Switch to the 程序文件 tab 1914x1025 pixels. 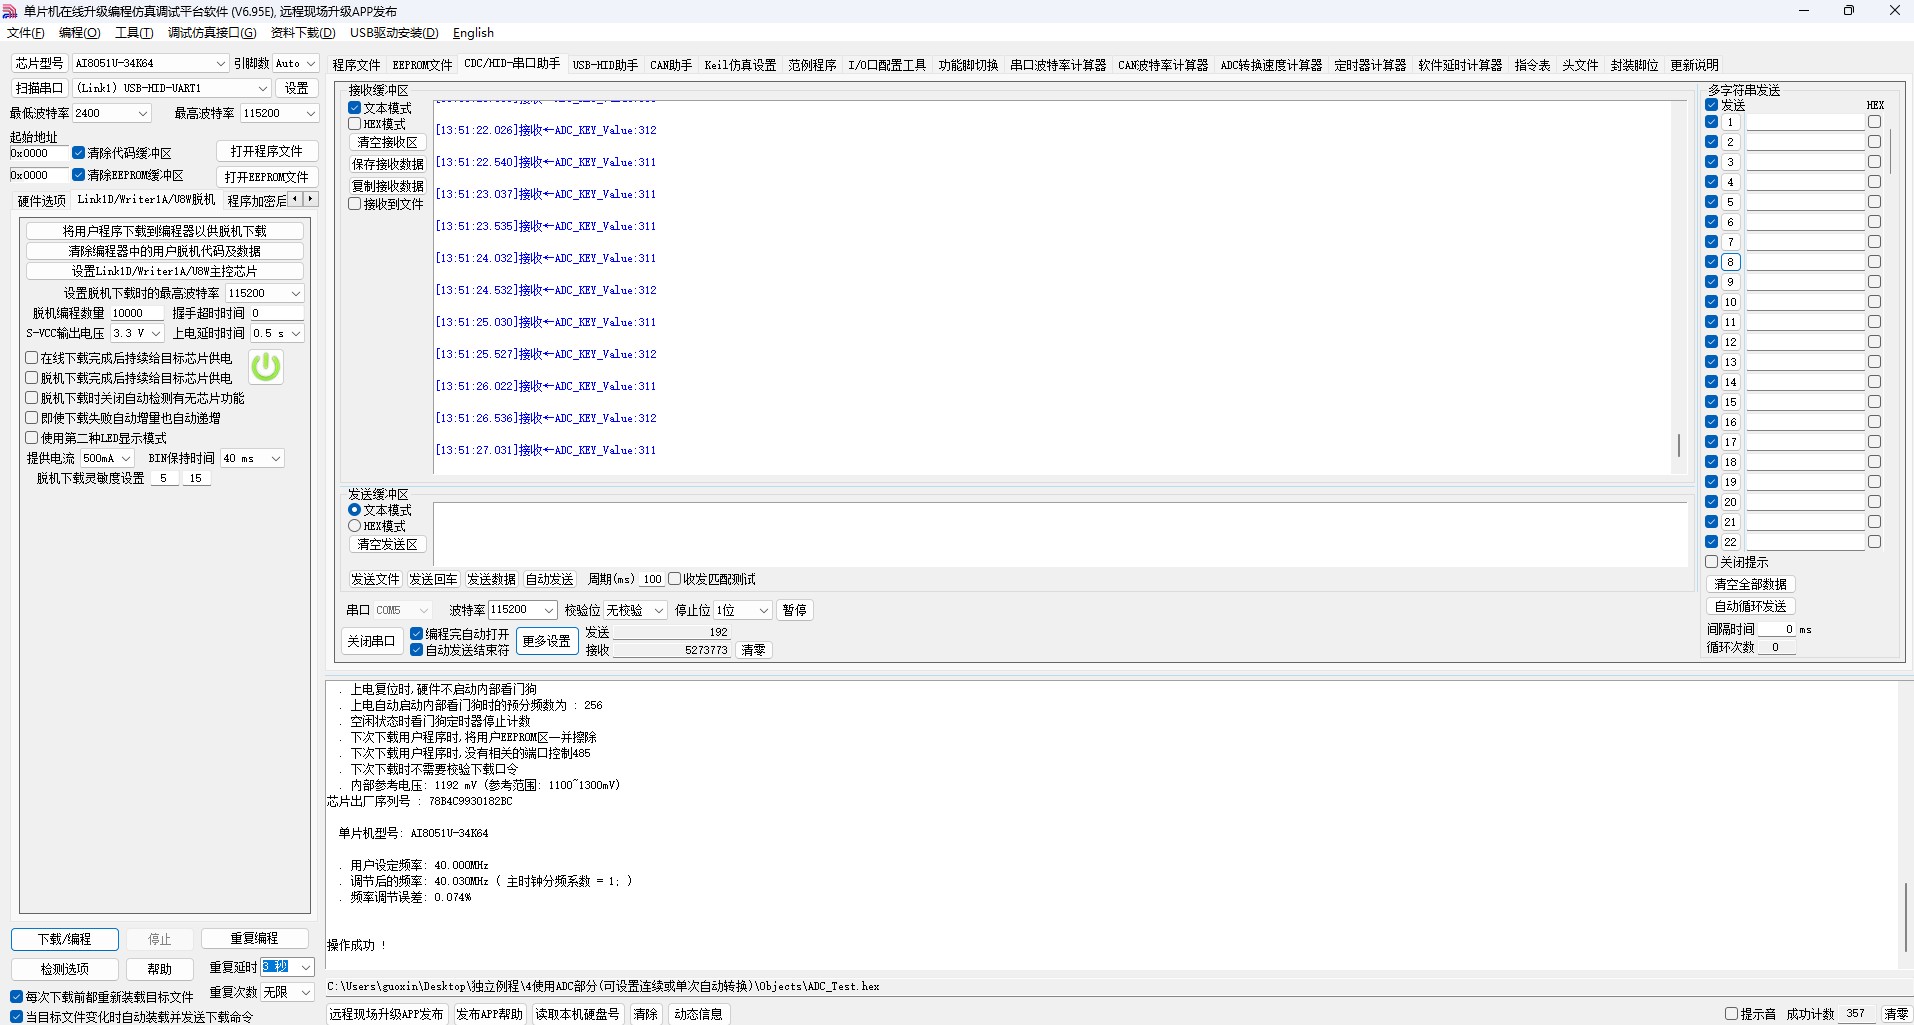pos(357,65)
